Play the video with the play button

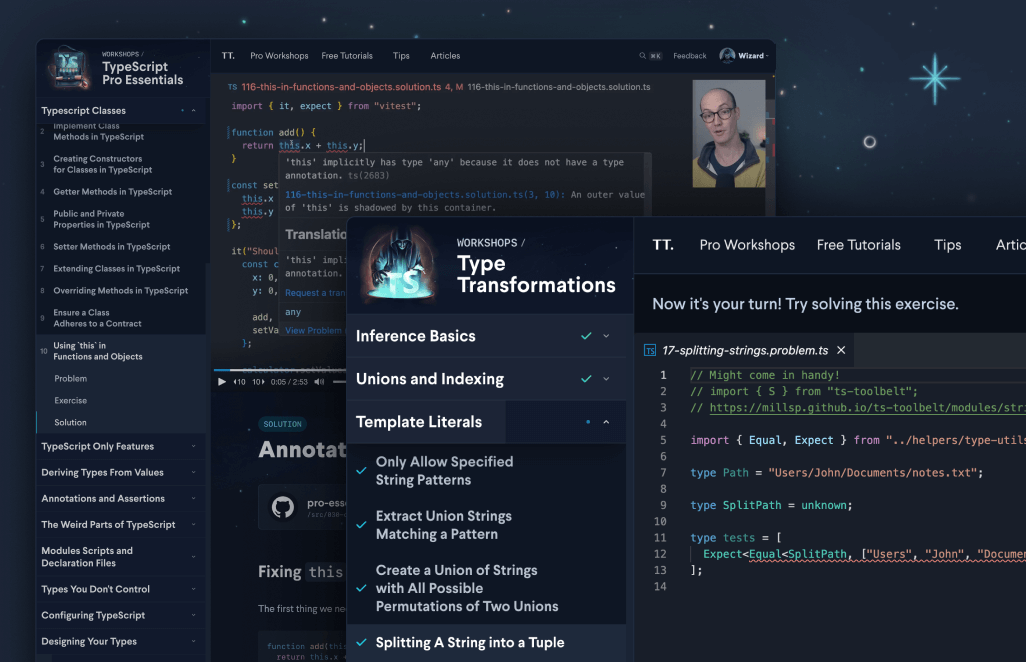[x=222, y=381]
